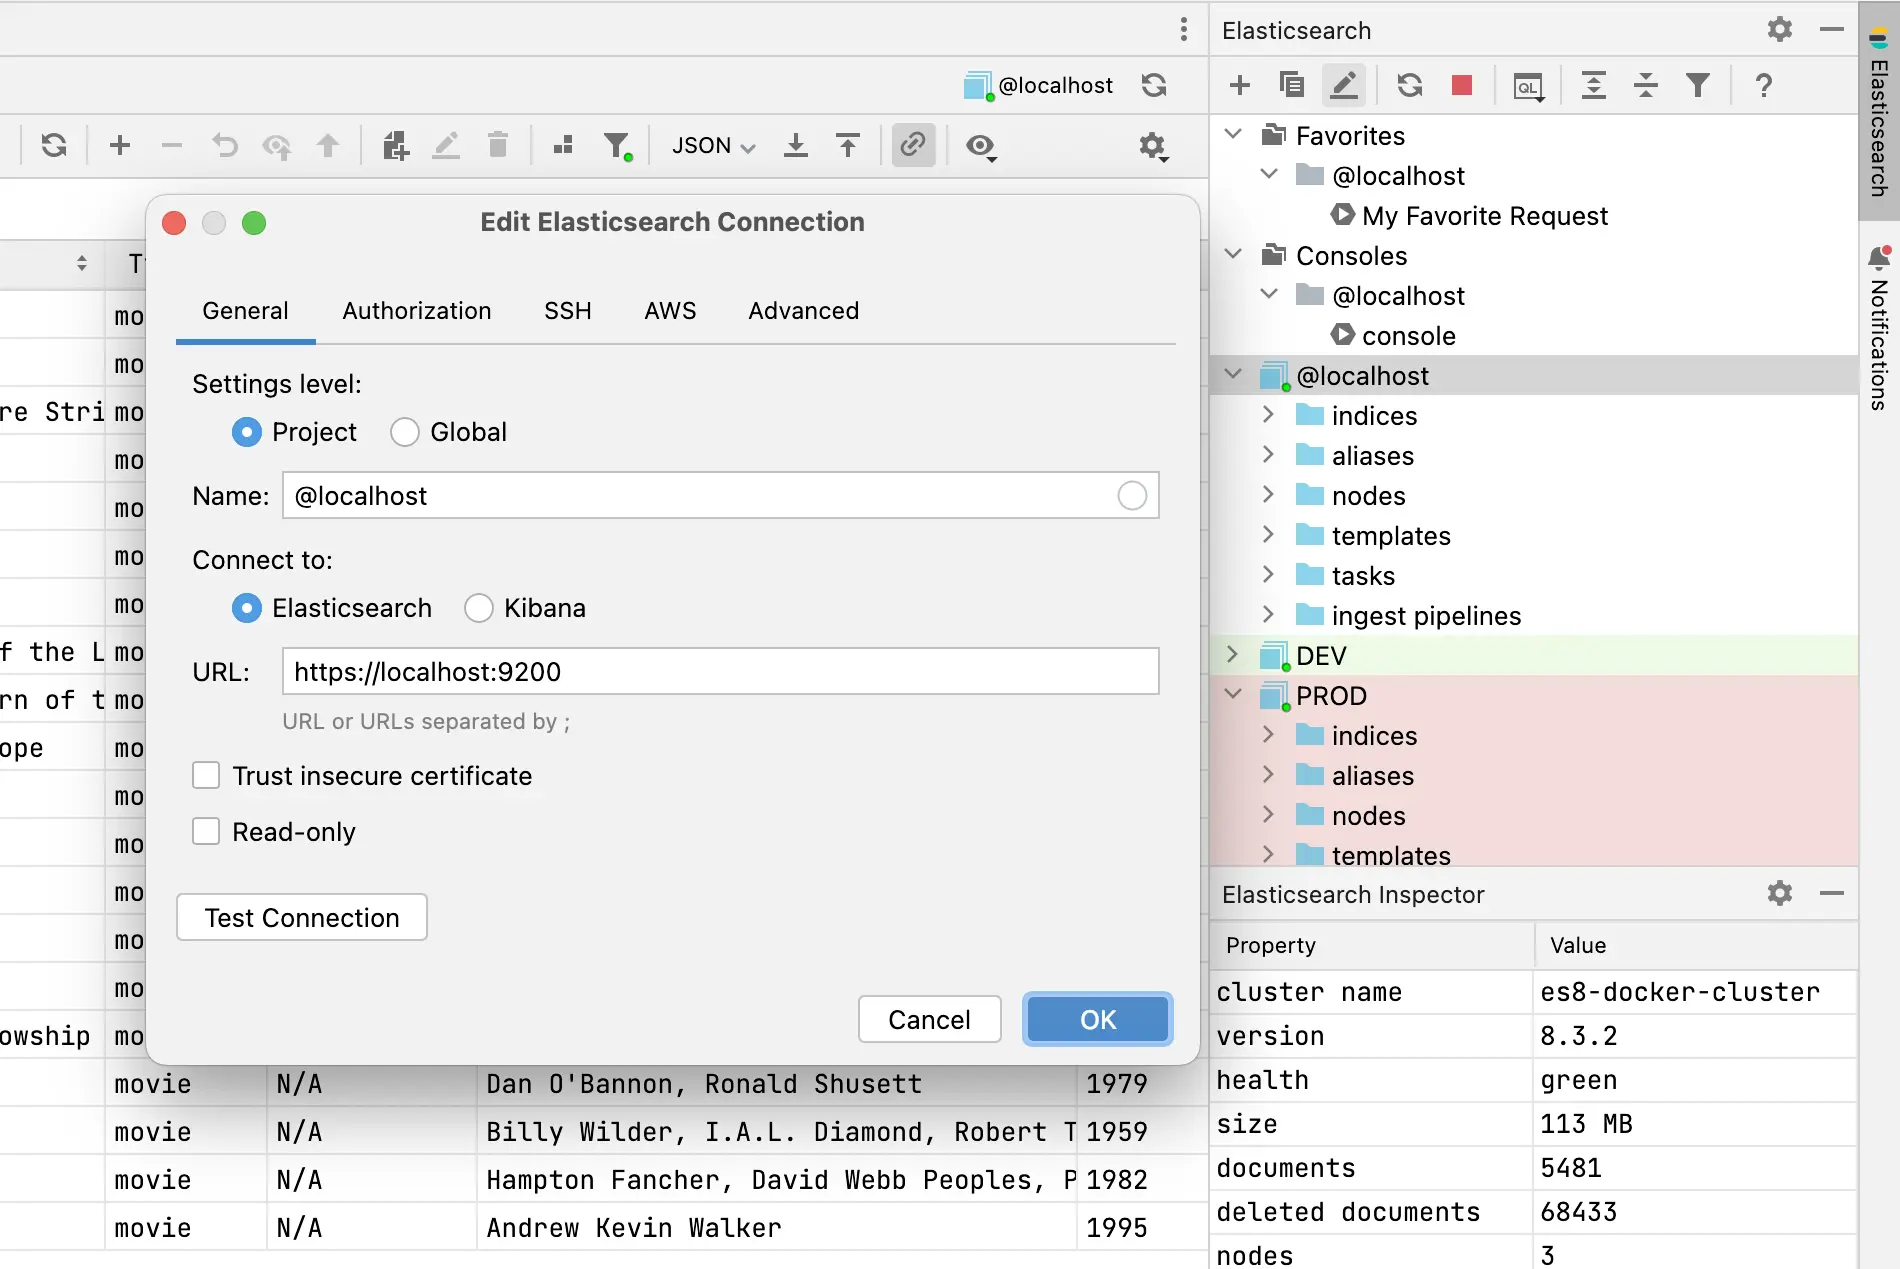Collapse all tree nodes icon
This screenshot has width=1900, height=1269.
(1646, 86)
